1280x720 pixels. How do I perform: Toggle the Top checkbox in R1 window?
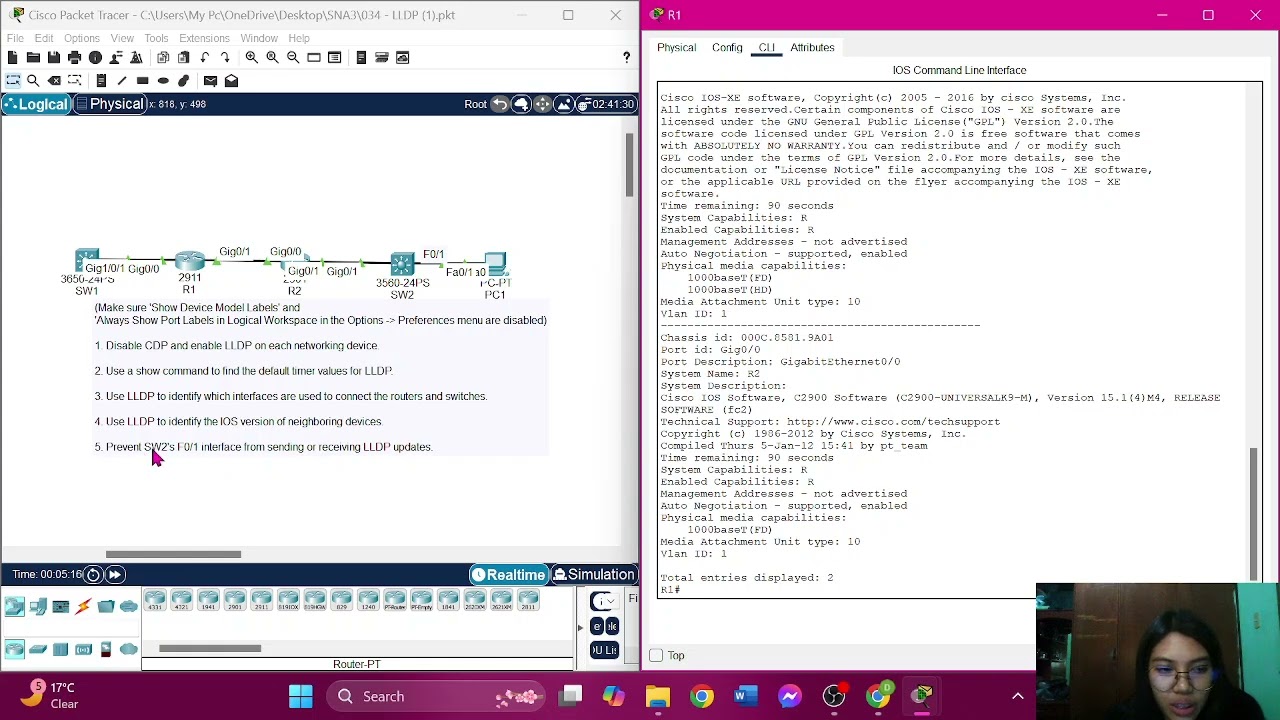point(656,656)
